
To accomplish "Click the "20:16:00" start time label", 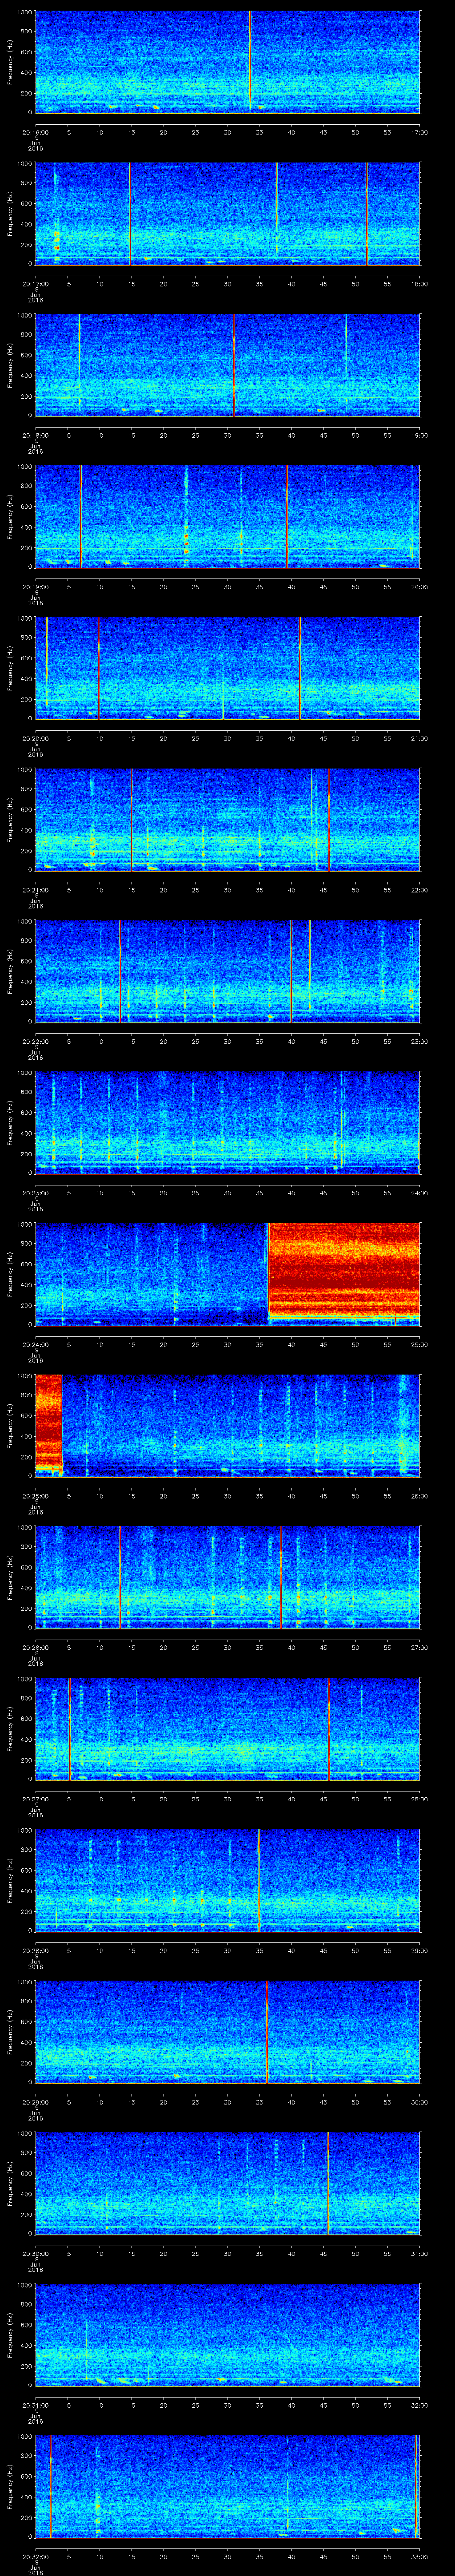I will (35, 132).
